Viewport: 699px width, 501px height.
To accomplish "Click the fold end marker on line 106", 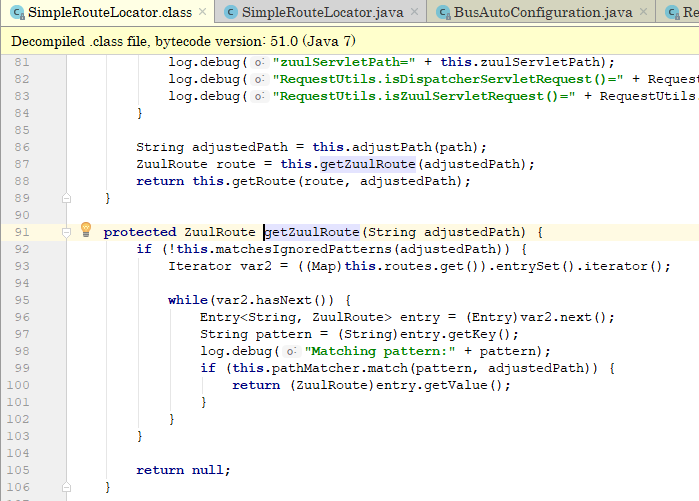I will (66, 487).
